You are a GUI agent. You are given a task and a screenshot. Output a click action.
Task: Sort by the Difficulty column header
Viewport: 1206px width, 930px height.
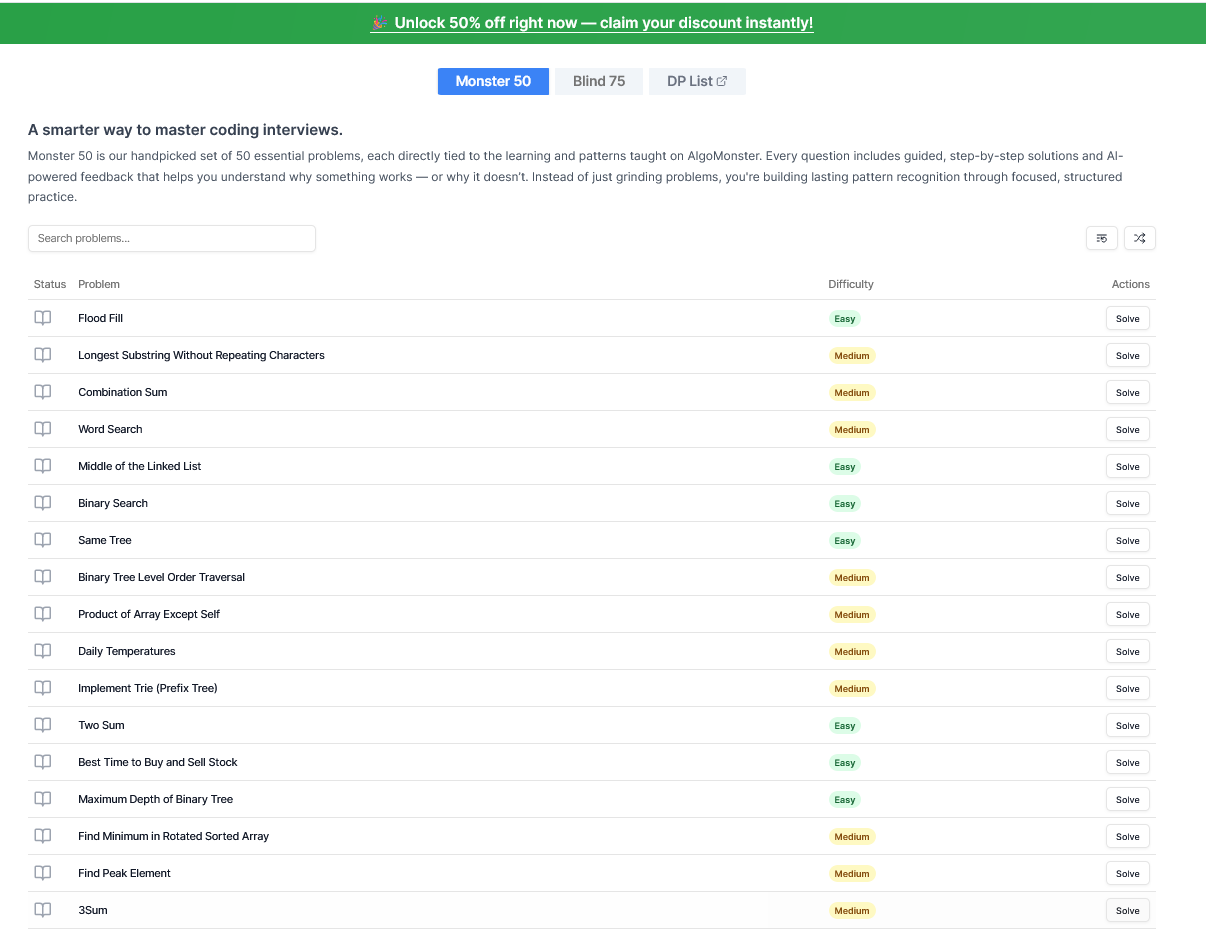tap(851, 284)
